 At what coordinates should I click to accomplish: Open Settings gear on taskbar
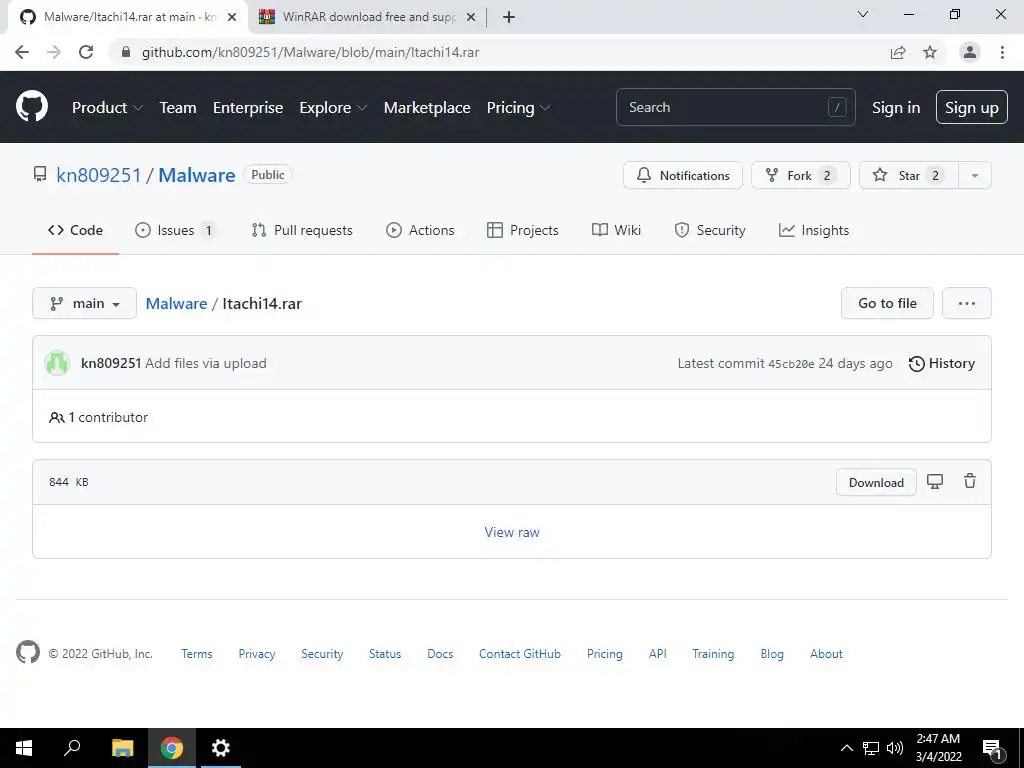pyautogui.click(x=221, y=748)
